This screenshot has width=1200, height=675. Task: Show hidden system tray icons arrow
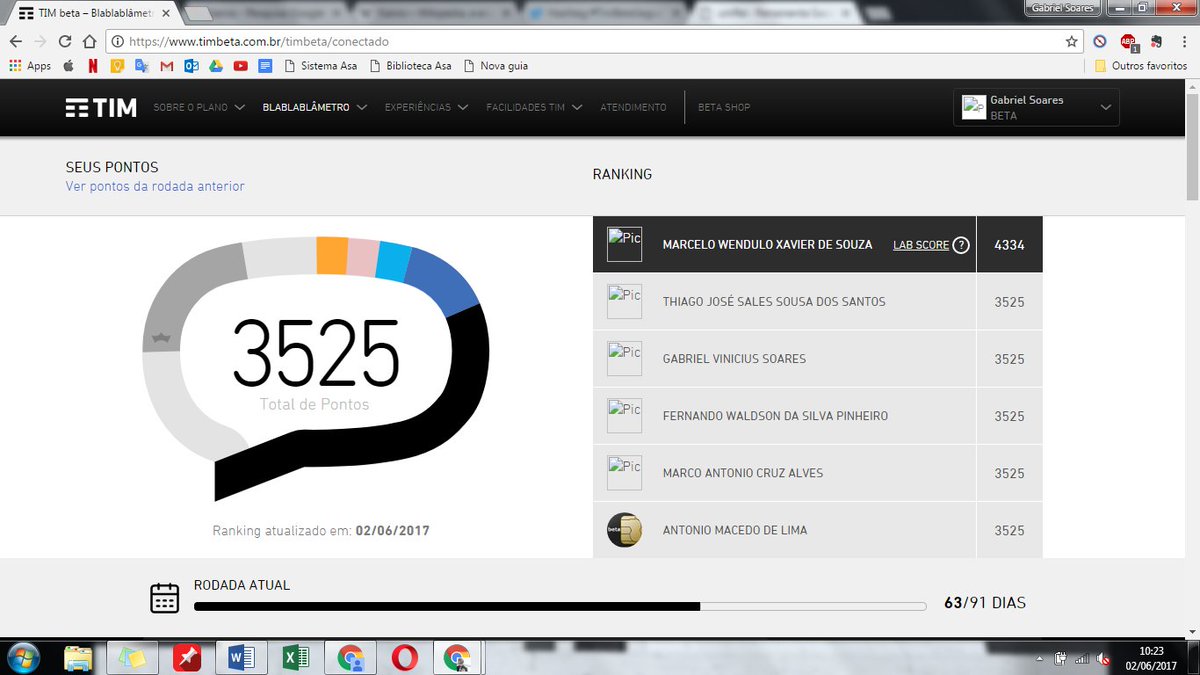pyautogui.click(x=1041, y=658)
